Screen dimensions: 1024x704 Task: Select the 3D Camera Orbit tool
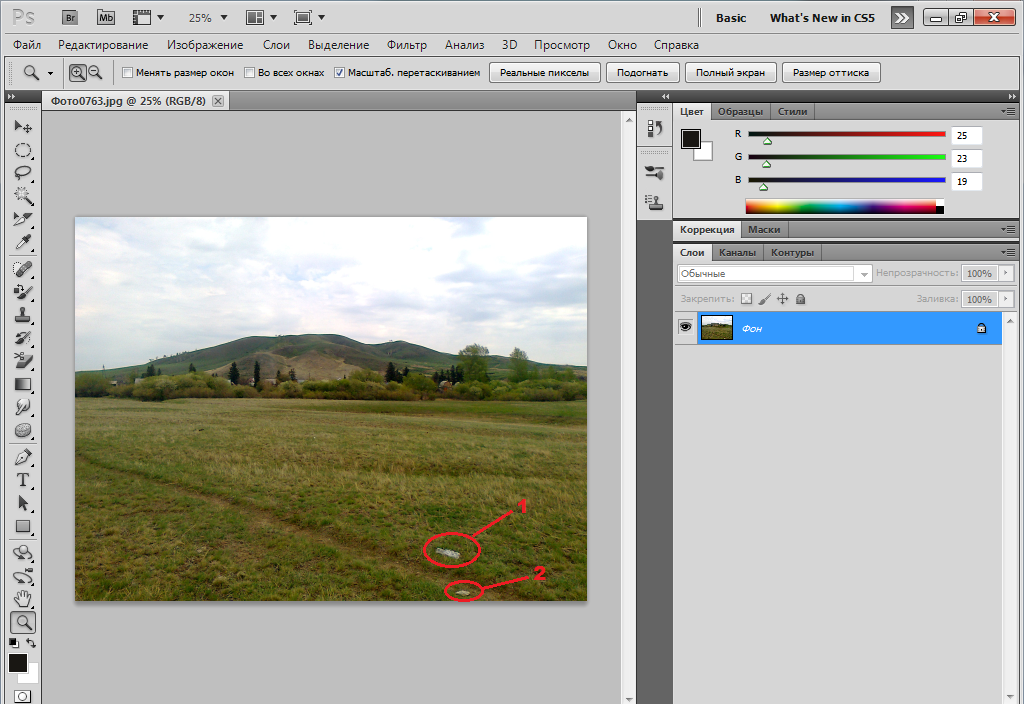click(23, 577)
